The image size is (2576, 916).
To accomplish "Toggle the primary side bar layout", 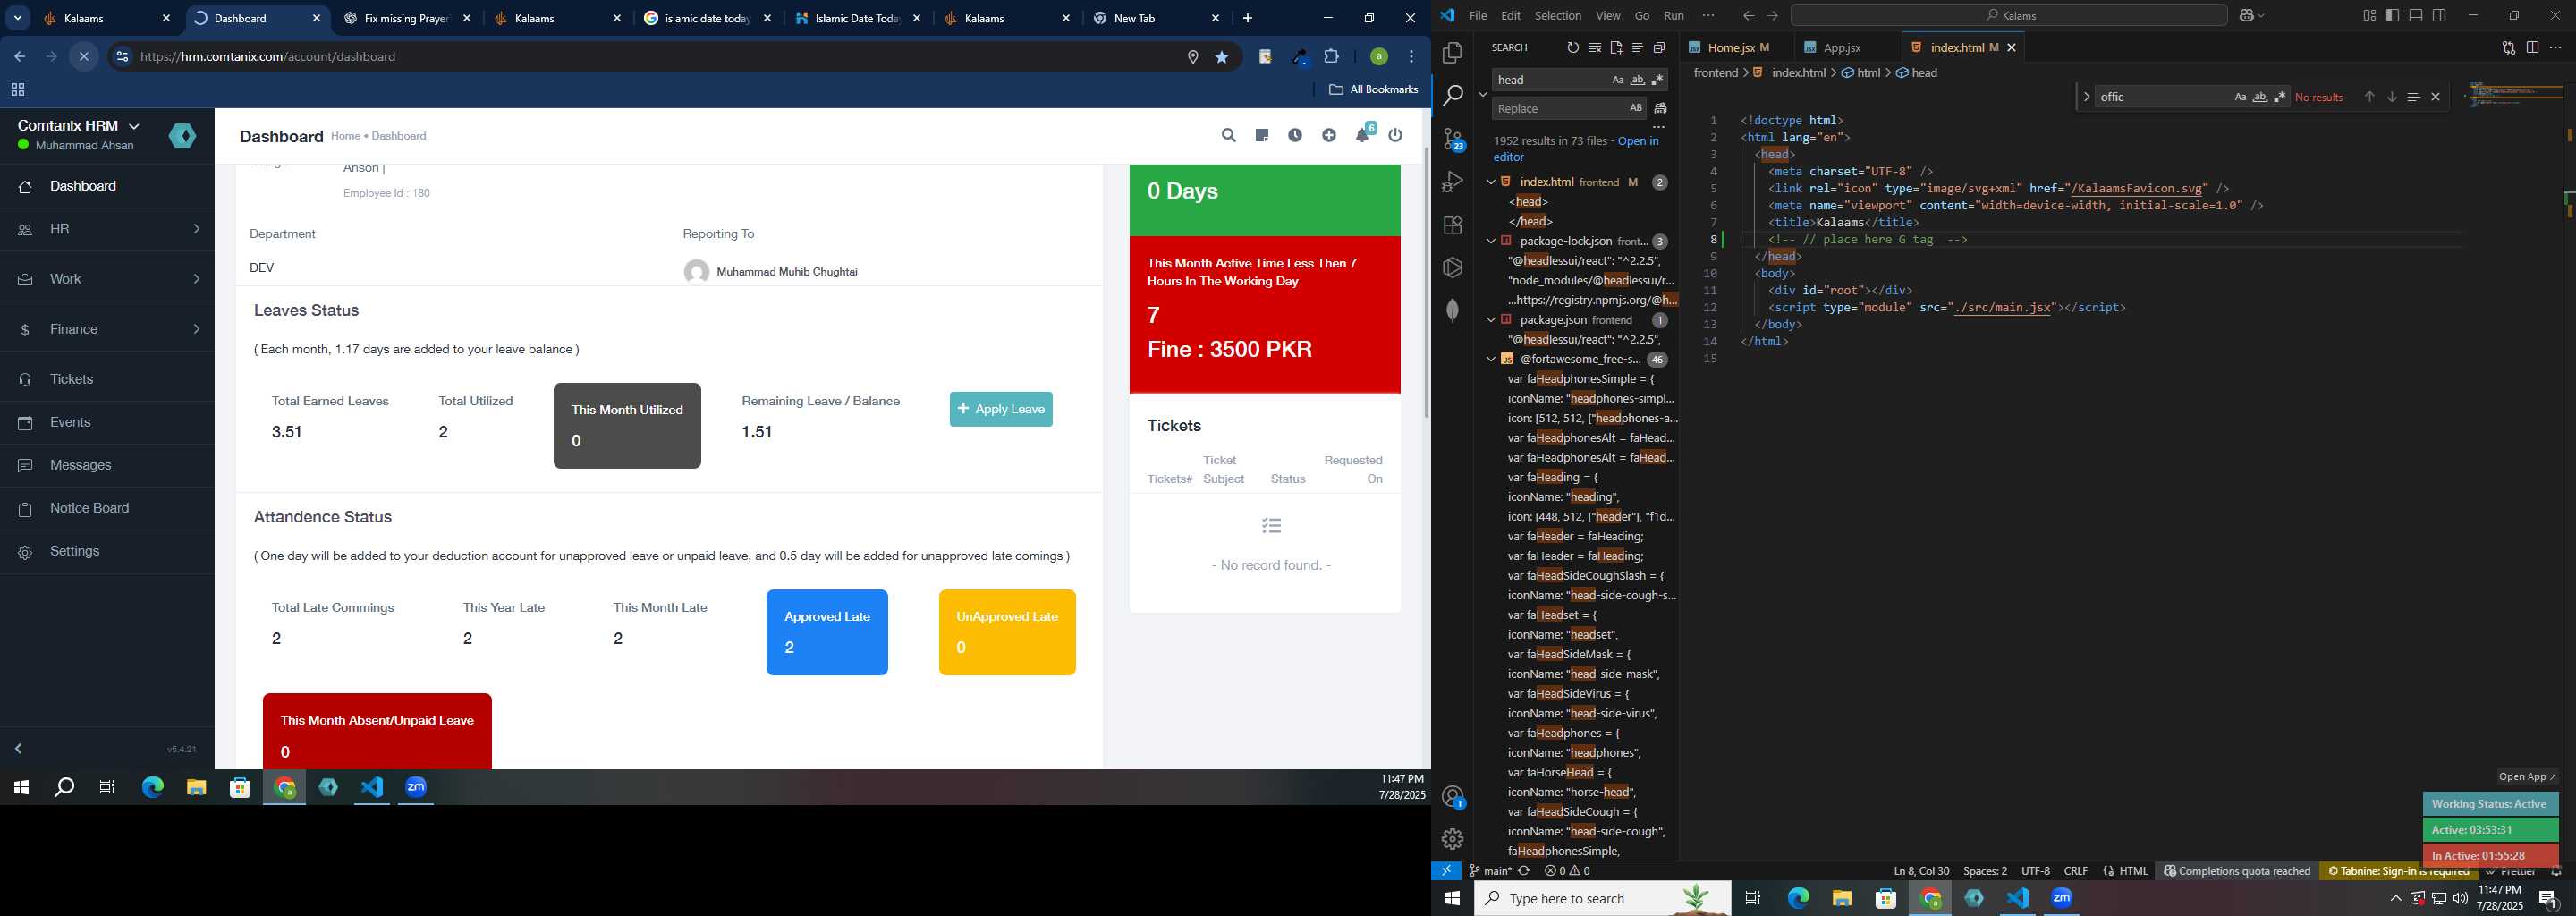I will 2393,15.
